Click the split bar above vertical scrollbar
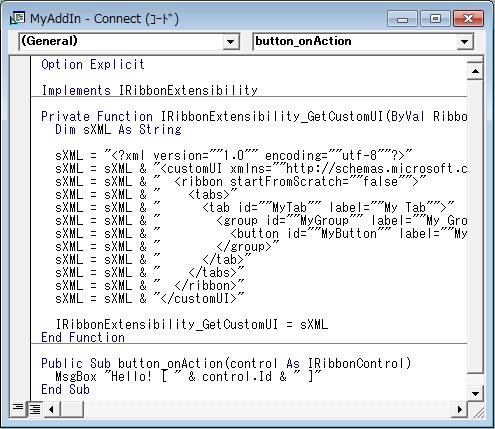Screen dimensions: 495x429 click(475, 60)
